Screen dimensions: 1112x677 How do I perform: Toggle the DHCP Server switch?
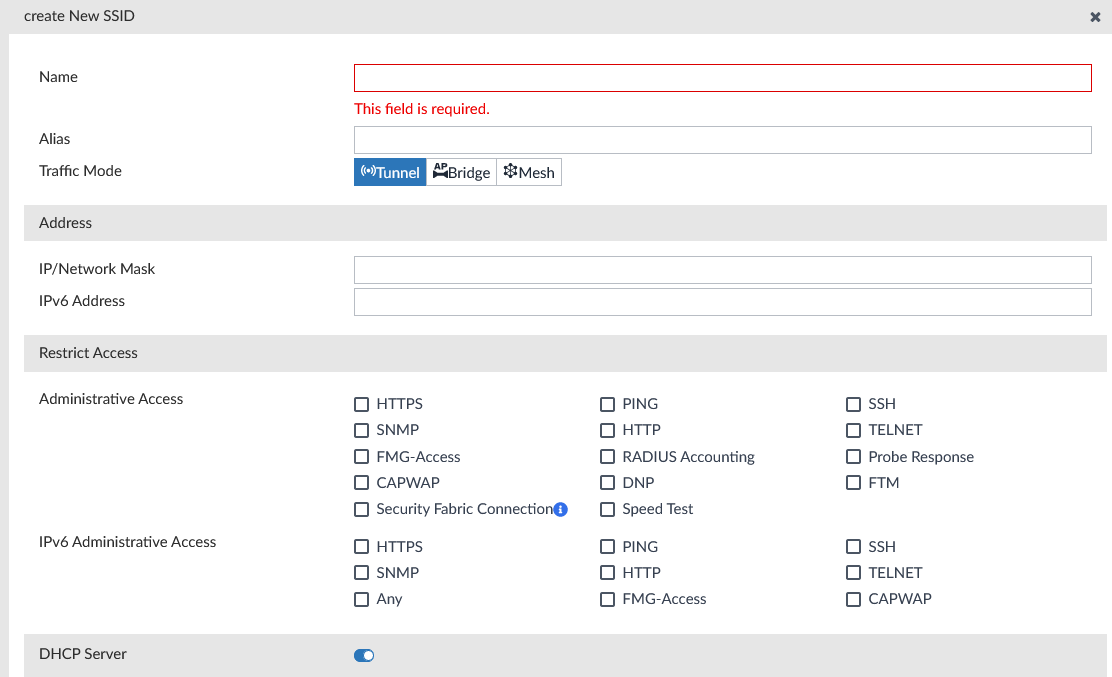(364, 656)
